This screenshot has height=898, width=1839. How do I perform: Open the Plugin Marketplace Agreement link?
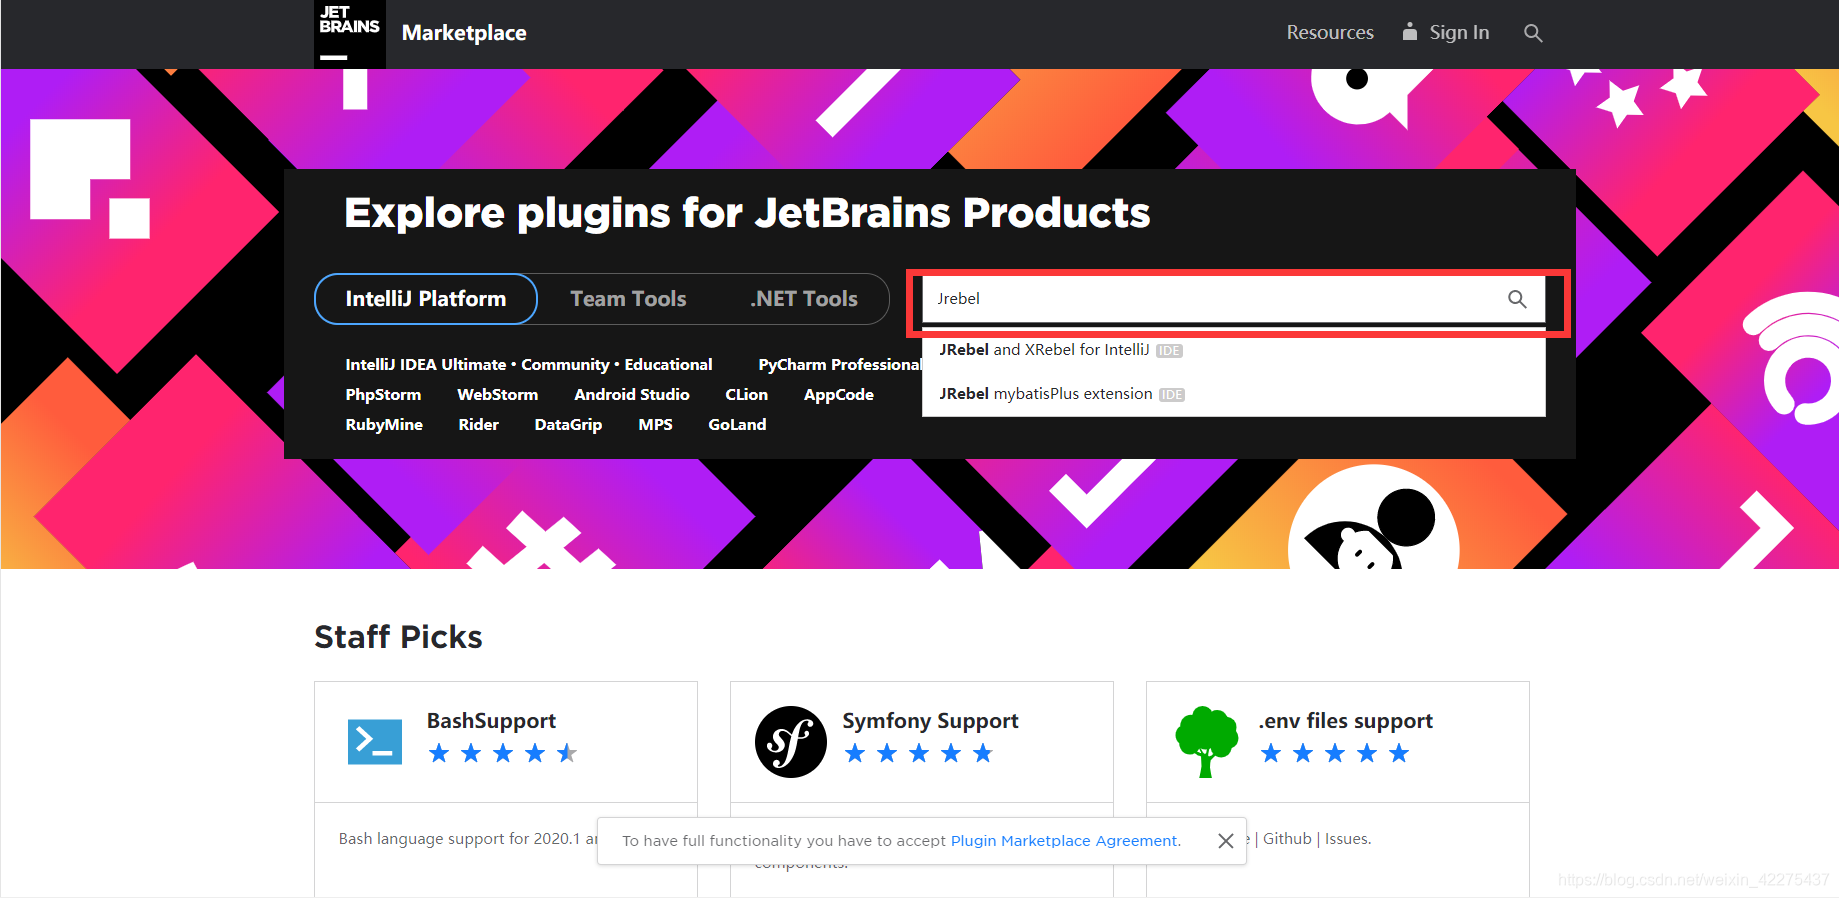[x=1064, y=841]
